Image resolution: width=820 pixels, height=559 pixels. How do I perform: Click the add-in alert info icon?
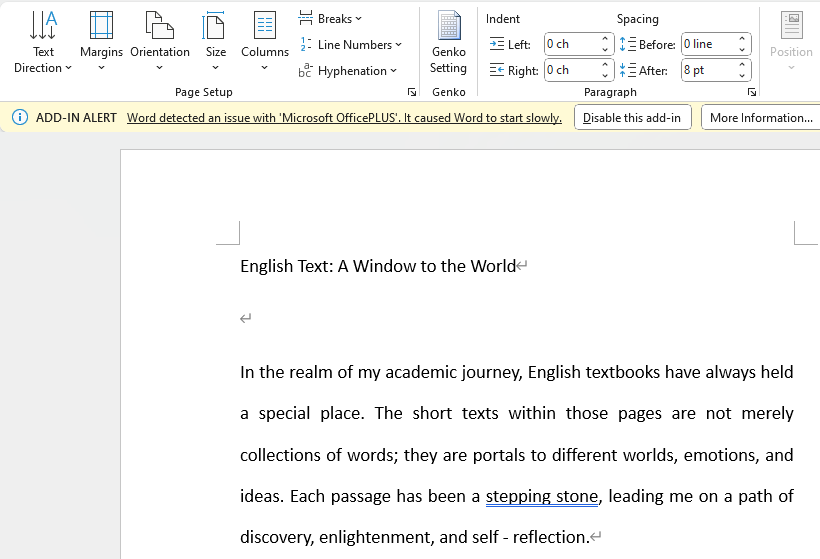(x=20, y=118)
